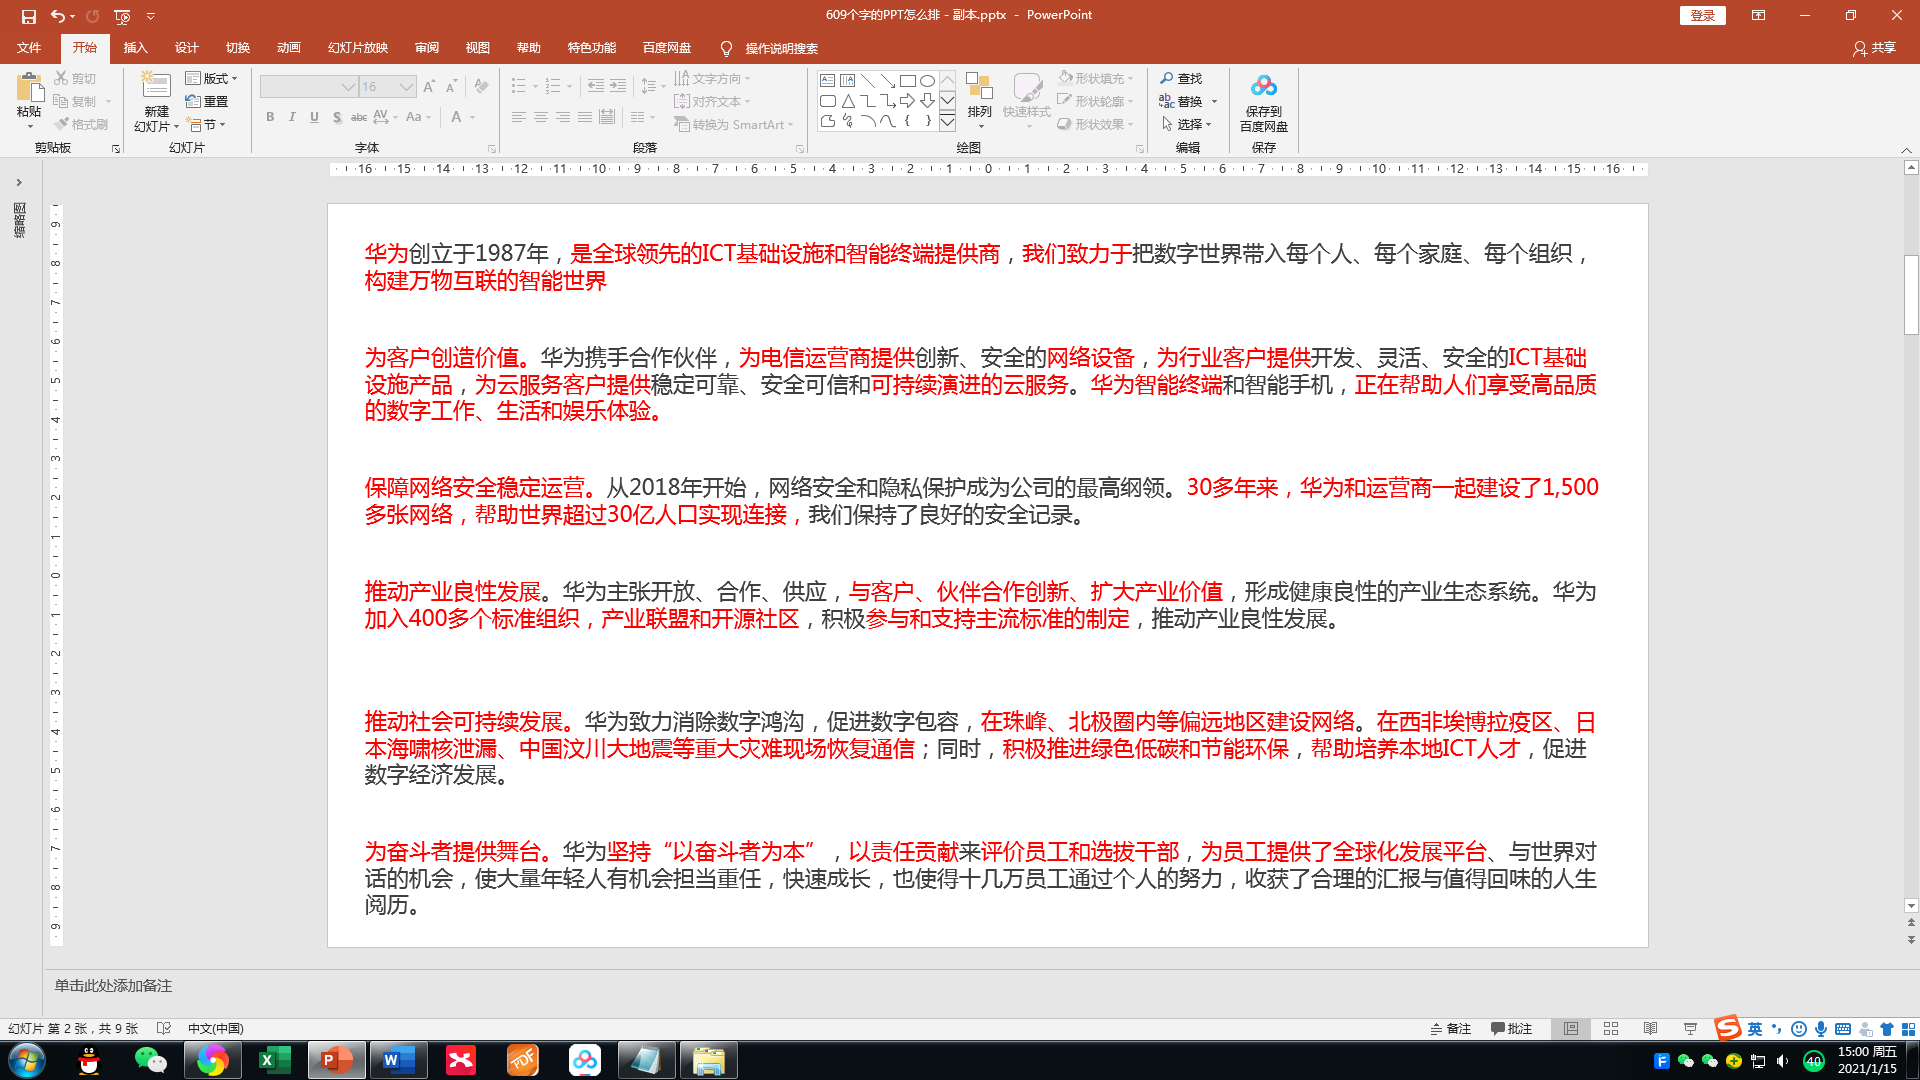1920x1080 pixels.
Task: Select the oval shape in shapes gallery
Action: coord(928,81)
